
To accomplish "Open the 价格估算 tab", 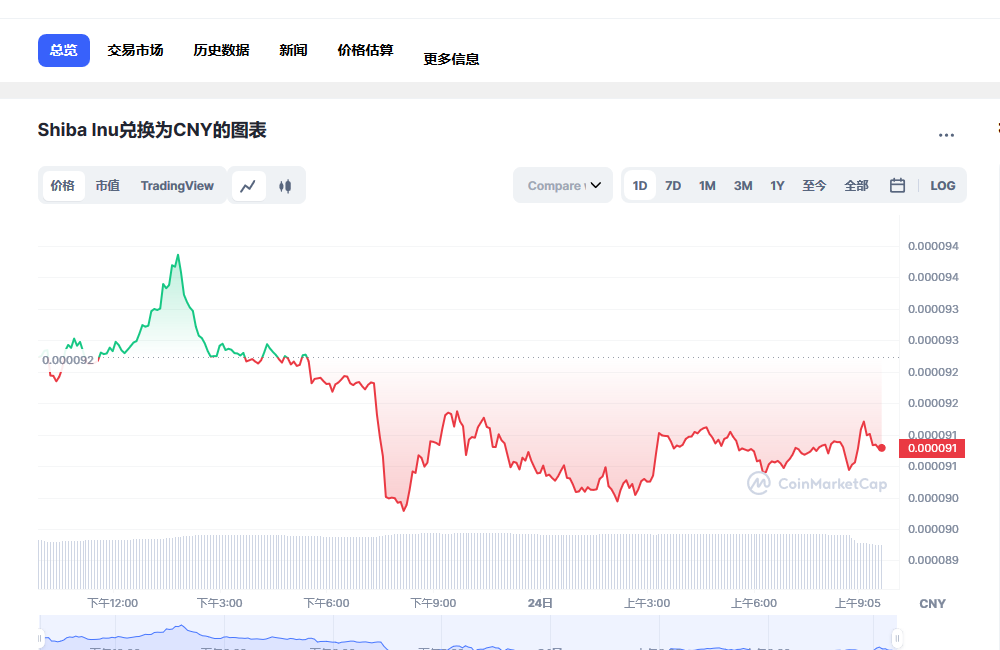I will (x=365, y=50).
